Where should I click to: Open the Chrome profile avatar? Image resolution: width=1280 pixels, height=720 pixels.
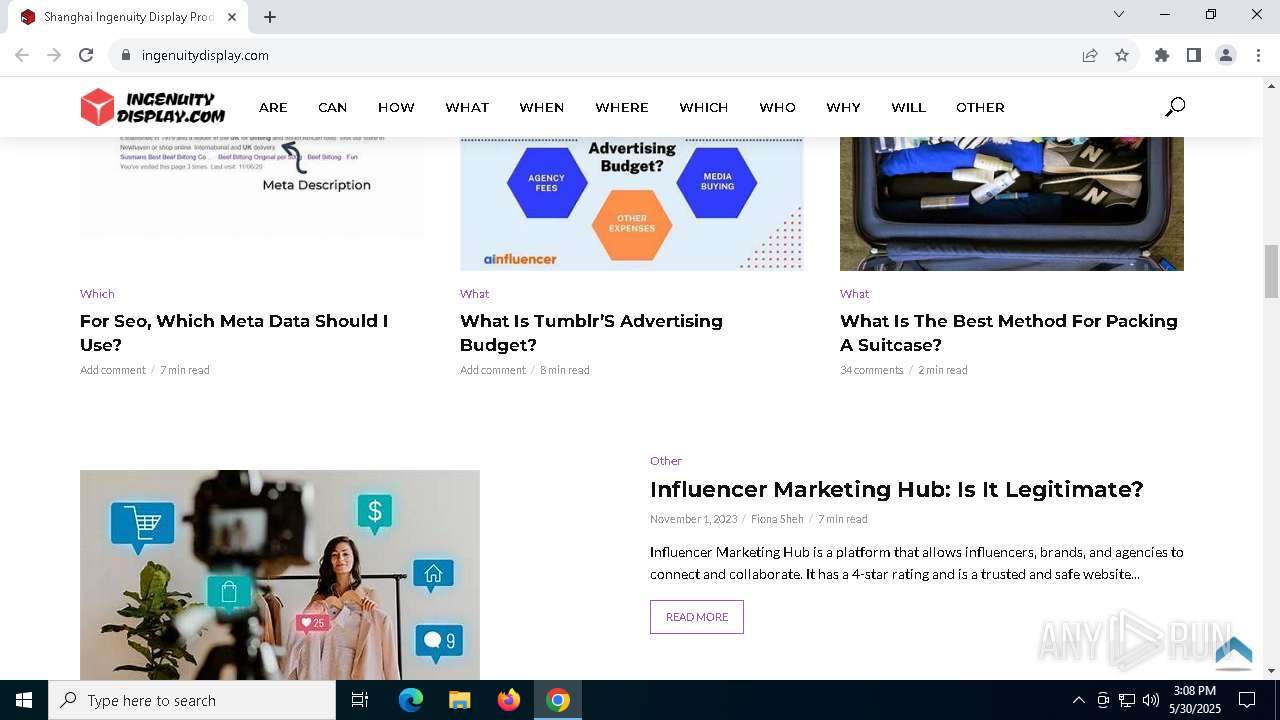[x=1226, y=55]
